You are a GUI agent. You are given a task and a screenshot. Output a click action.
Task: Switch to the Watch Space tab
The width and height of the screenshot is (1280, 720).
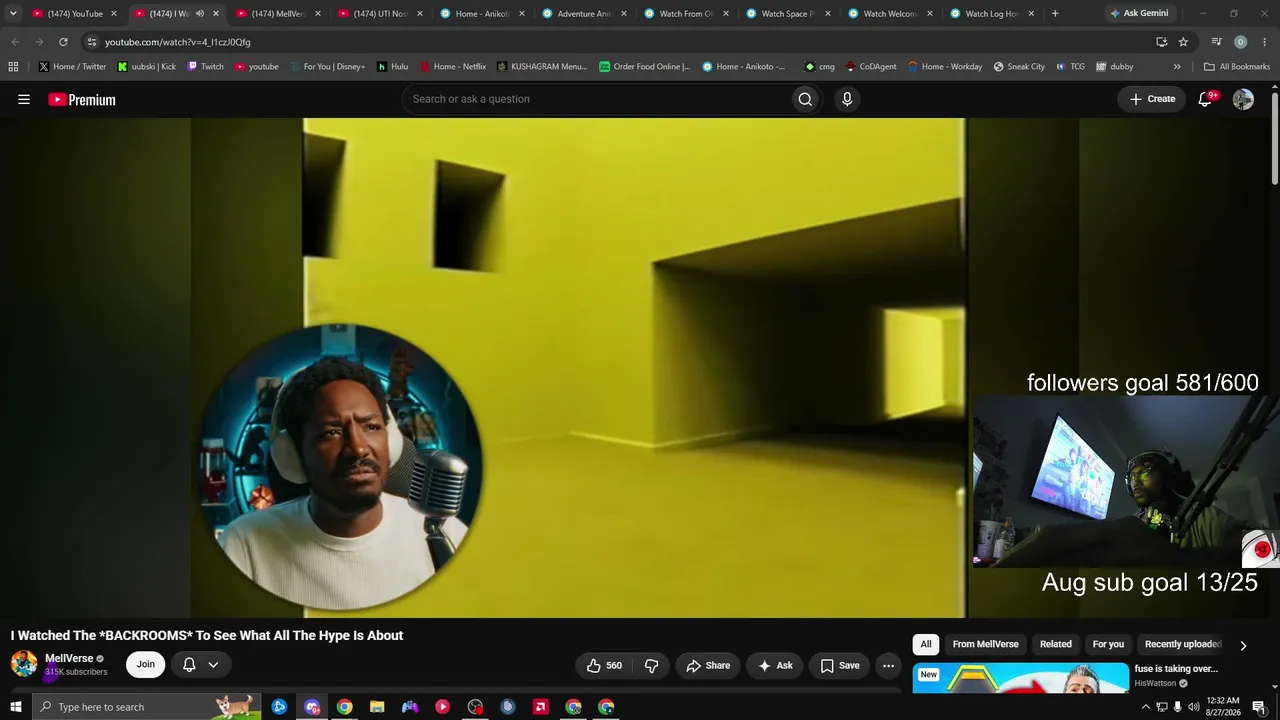tap(787, 14)
